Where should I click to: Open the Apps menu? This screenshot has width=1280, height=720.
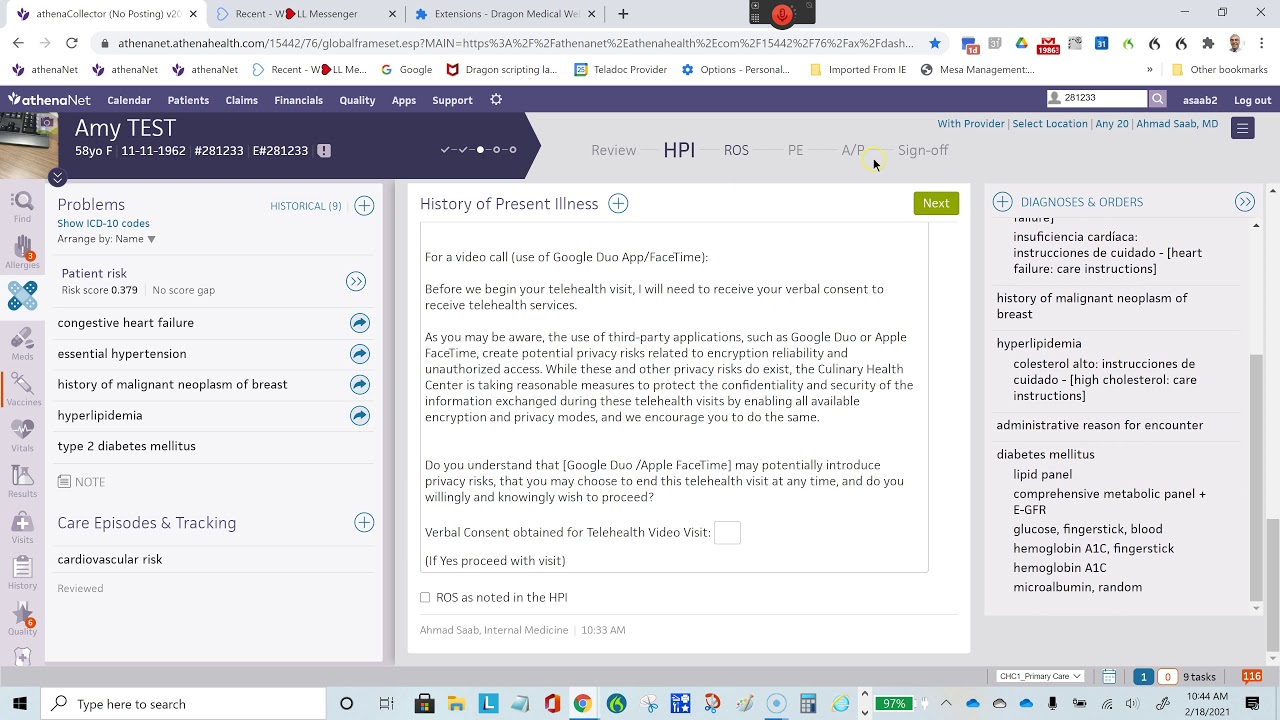[404, 100]
